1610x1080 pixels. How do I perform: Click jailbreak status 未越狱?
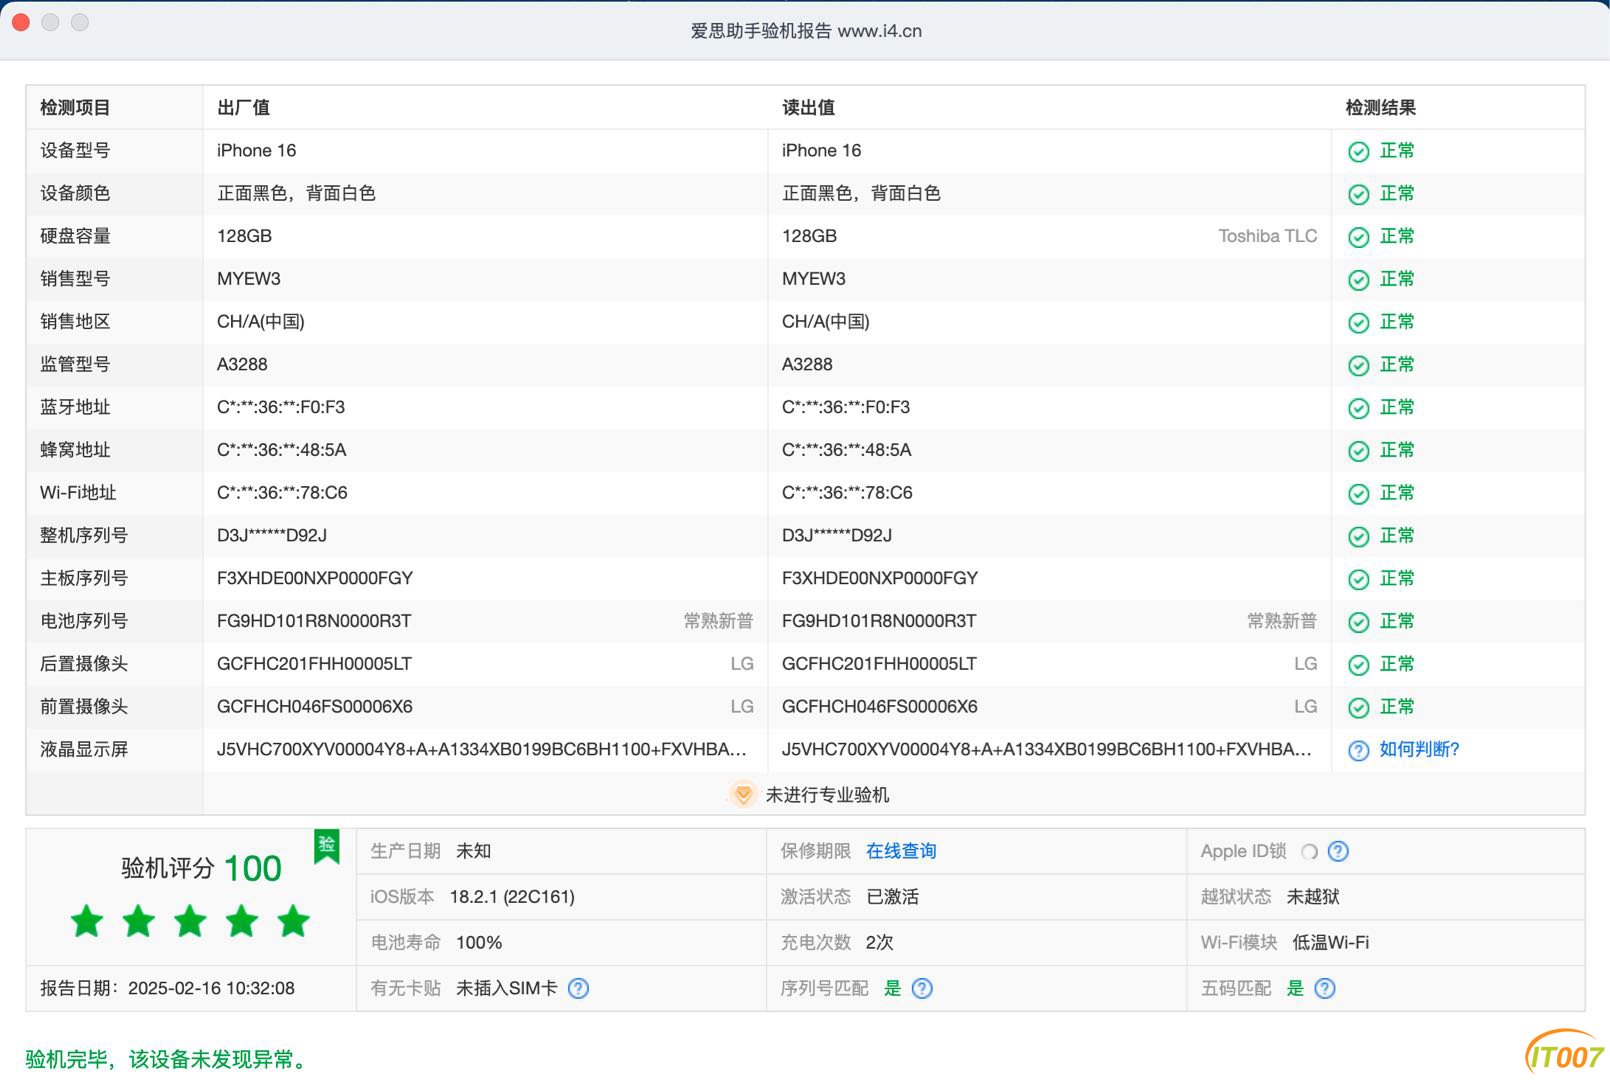tap(1312, 896)
